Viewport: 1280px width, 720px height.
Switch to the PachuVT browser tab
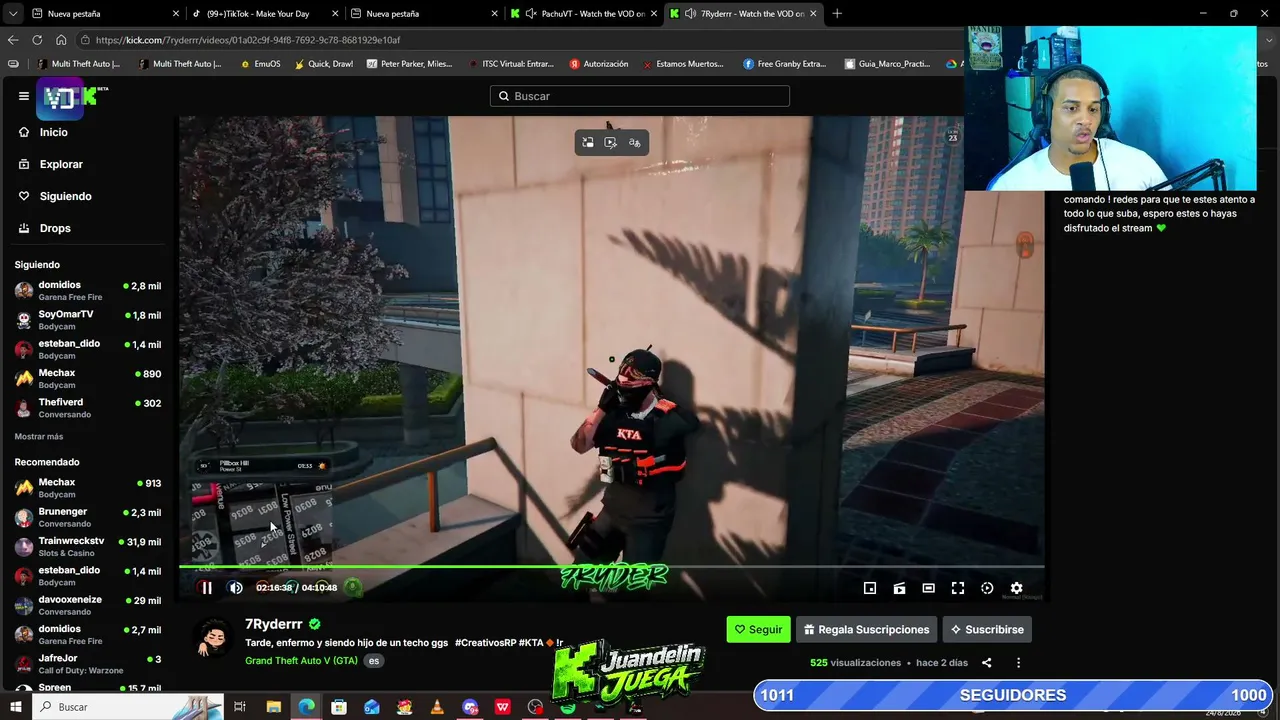tap(584, 14)
